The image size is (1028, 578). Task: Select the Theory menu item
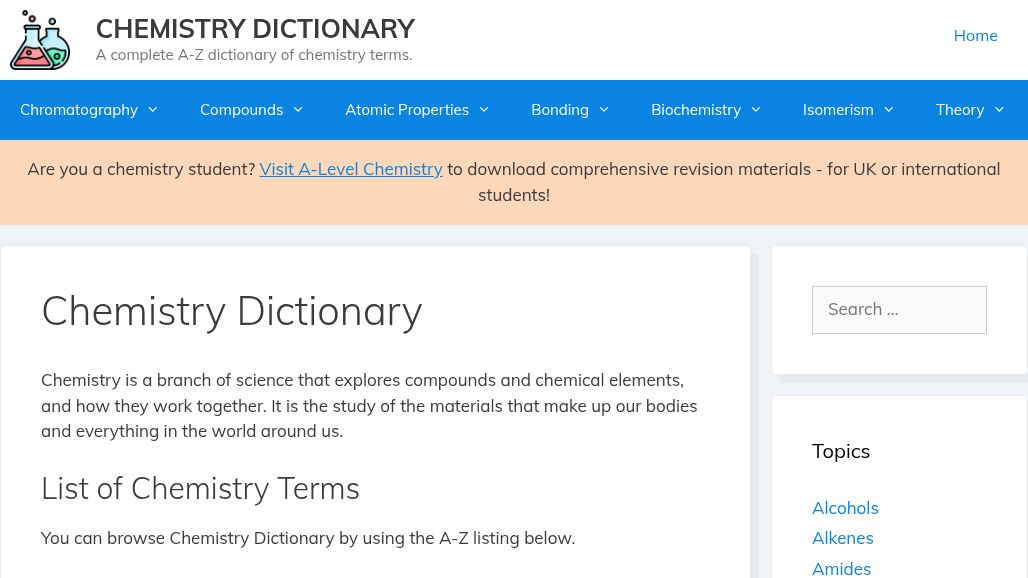[959, 110]
